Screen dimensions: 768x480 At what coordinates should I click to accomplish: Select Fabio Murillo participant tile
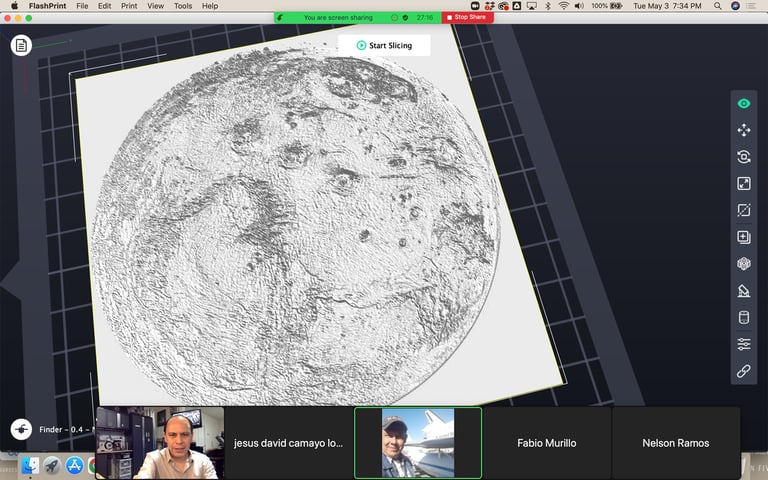click(547, 443)
